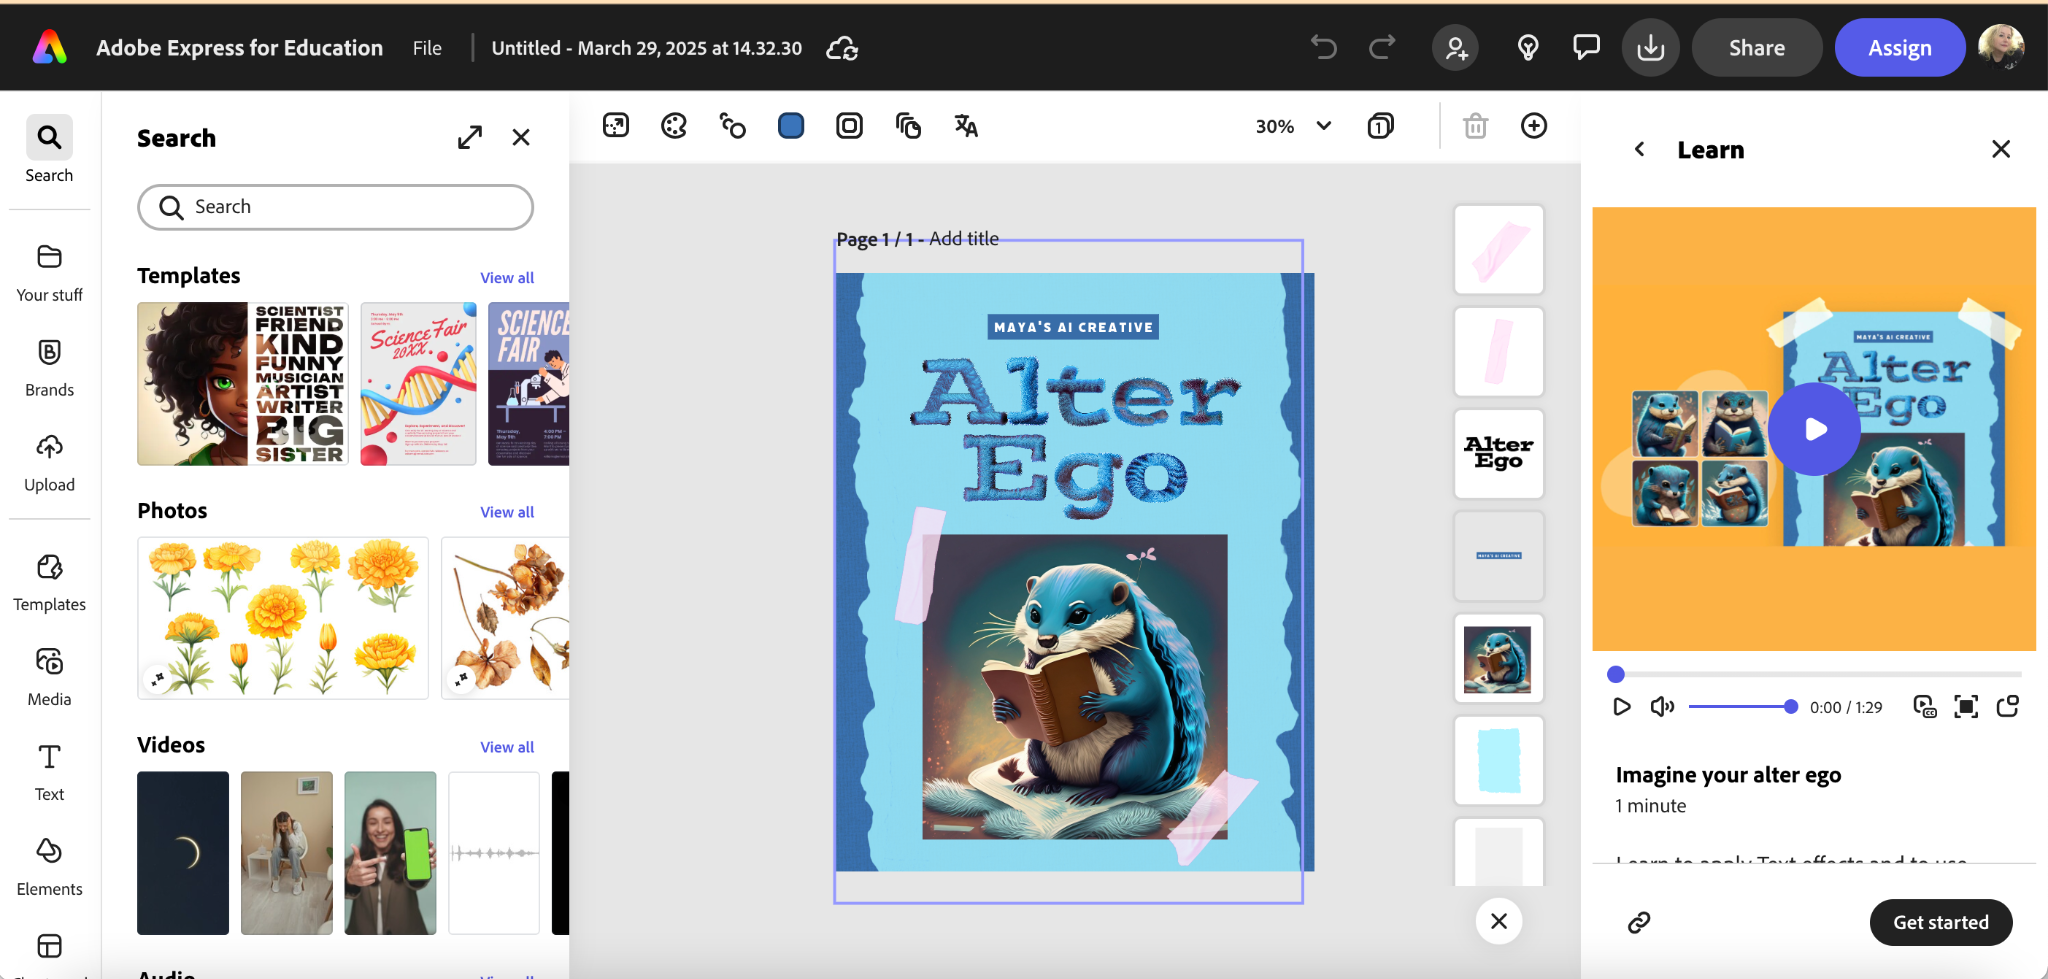The width and height of the screenshot is (2048, 979).
Task: Click the invite collaborator icon
Action: [1456, 48]
